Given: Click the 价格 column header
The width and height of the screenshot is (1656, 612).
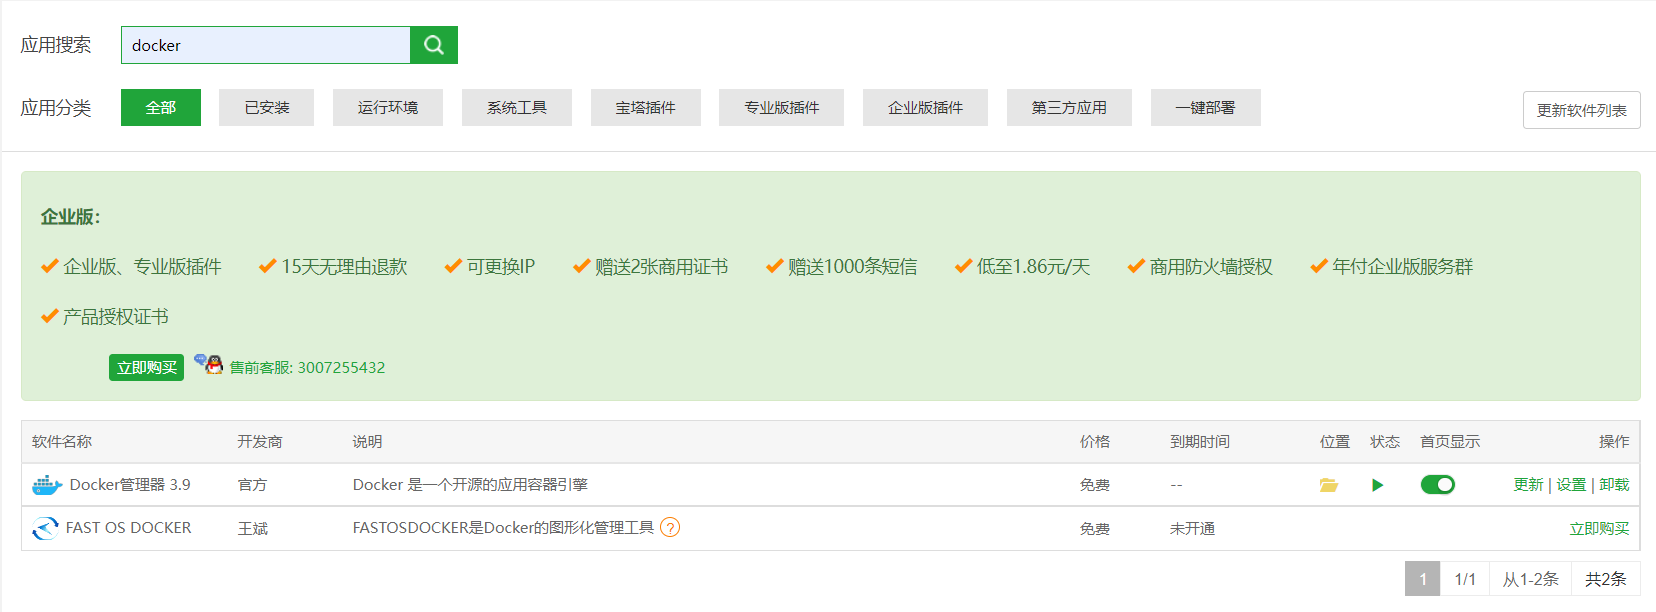Looking at the screenshot, I should point(1095,442).
